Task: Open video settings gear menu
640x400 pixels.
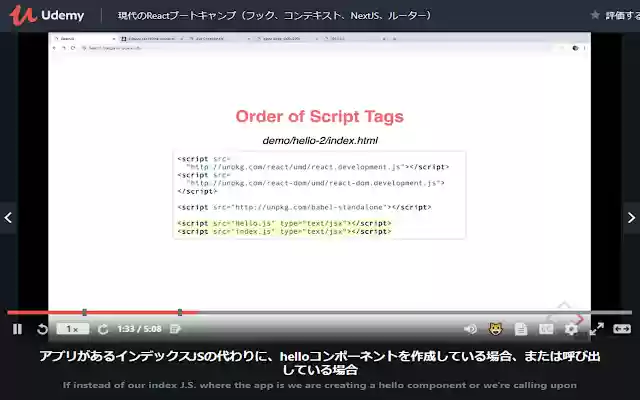Action: click(571, 329)
